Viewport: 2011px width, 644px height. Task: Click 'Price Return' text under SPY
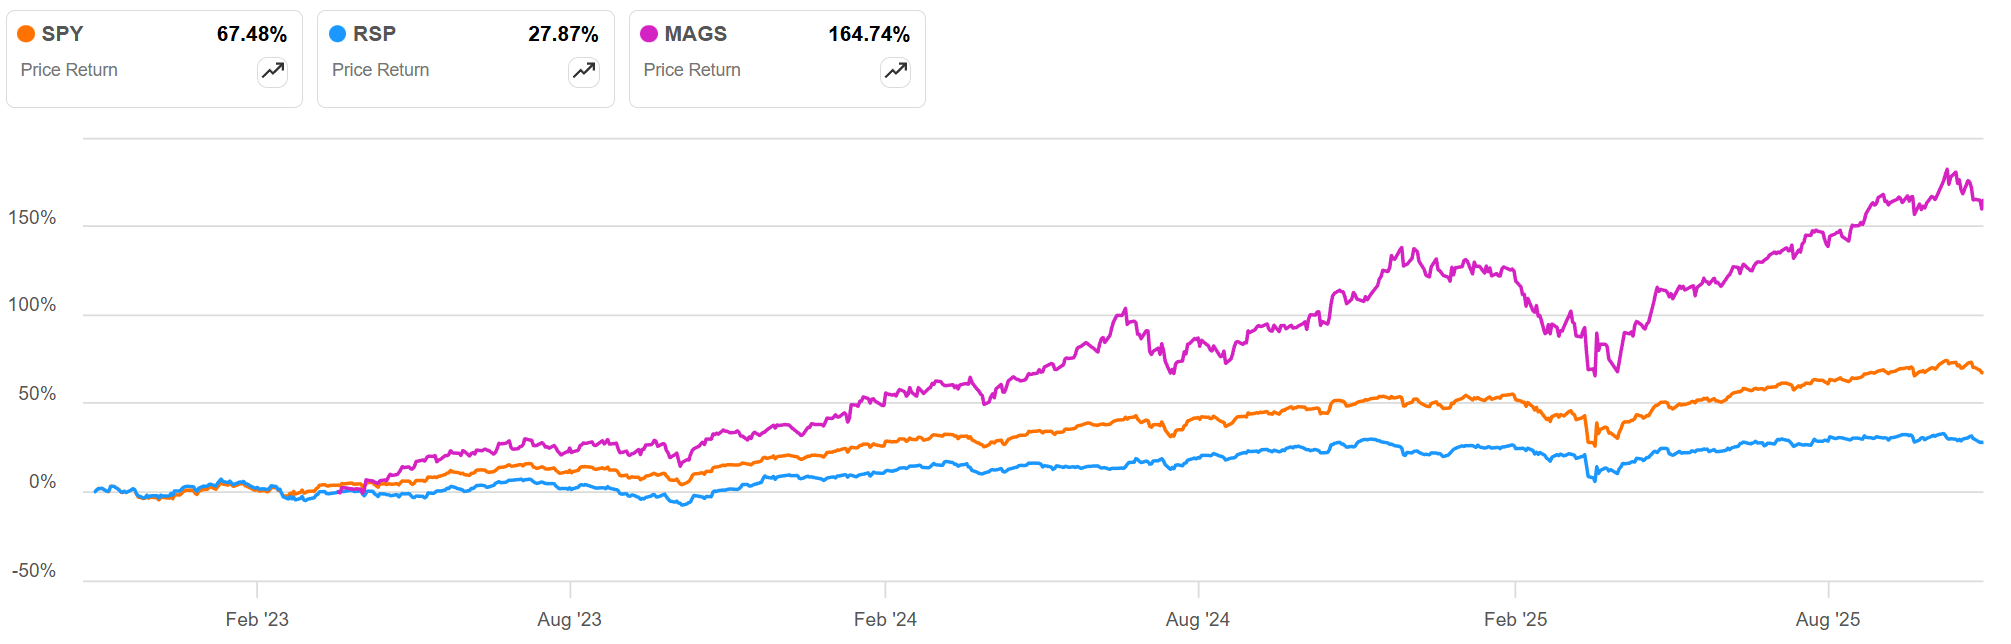tap(69, 70)
